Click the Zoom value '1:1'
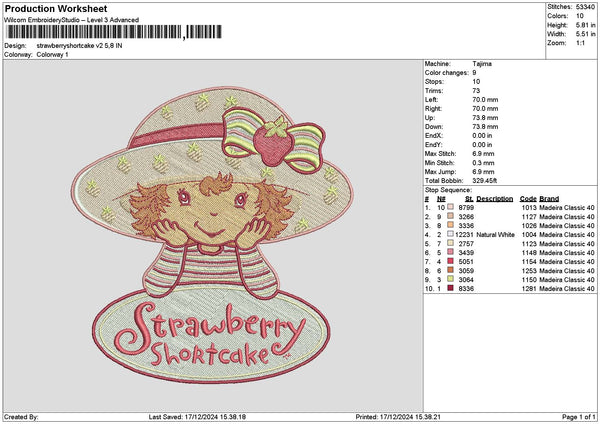The image size is (600, 424). click(x=580, y=43)
